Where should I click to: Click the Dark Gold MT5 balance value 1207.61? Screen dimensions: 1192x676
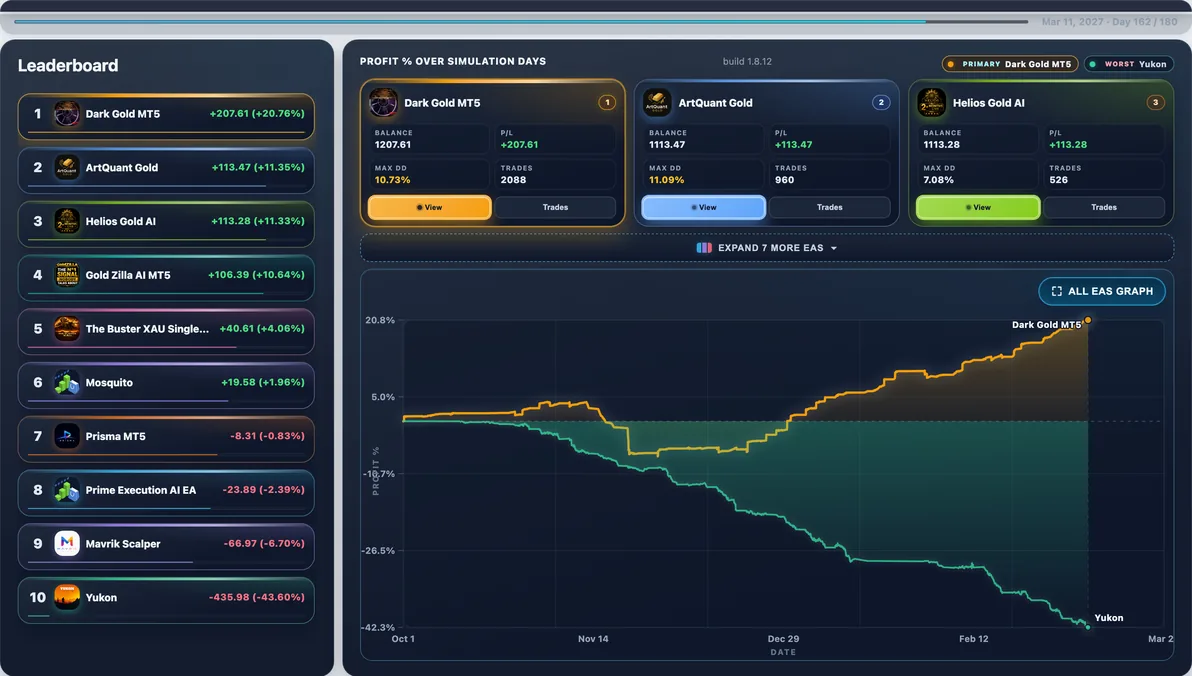click(x=393, y=144)
